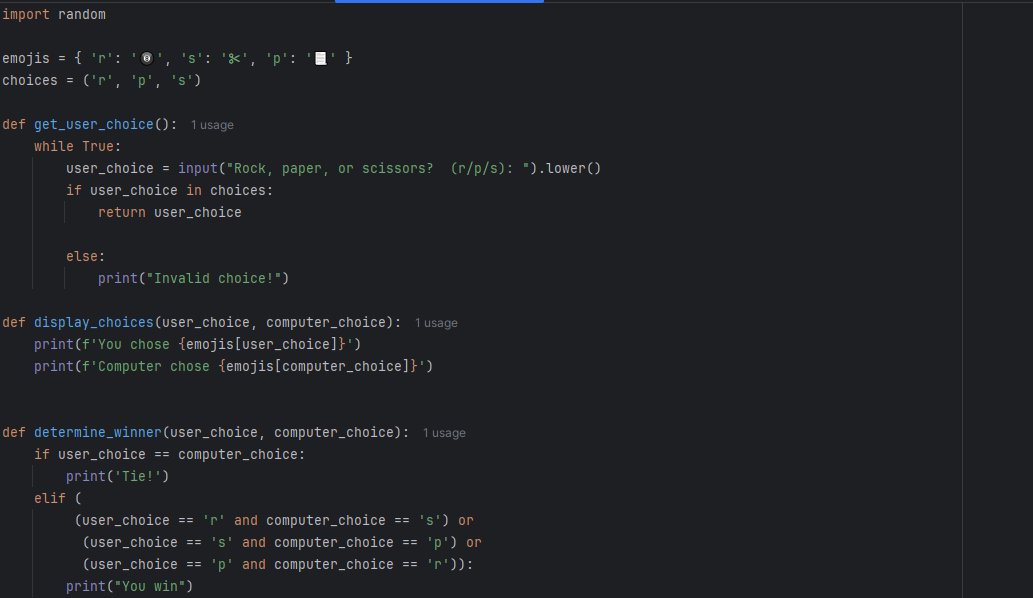Click the print("Invalid choice!") statement

point(194,279)
